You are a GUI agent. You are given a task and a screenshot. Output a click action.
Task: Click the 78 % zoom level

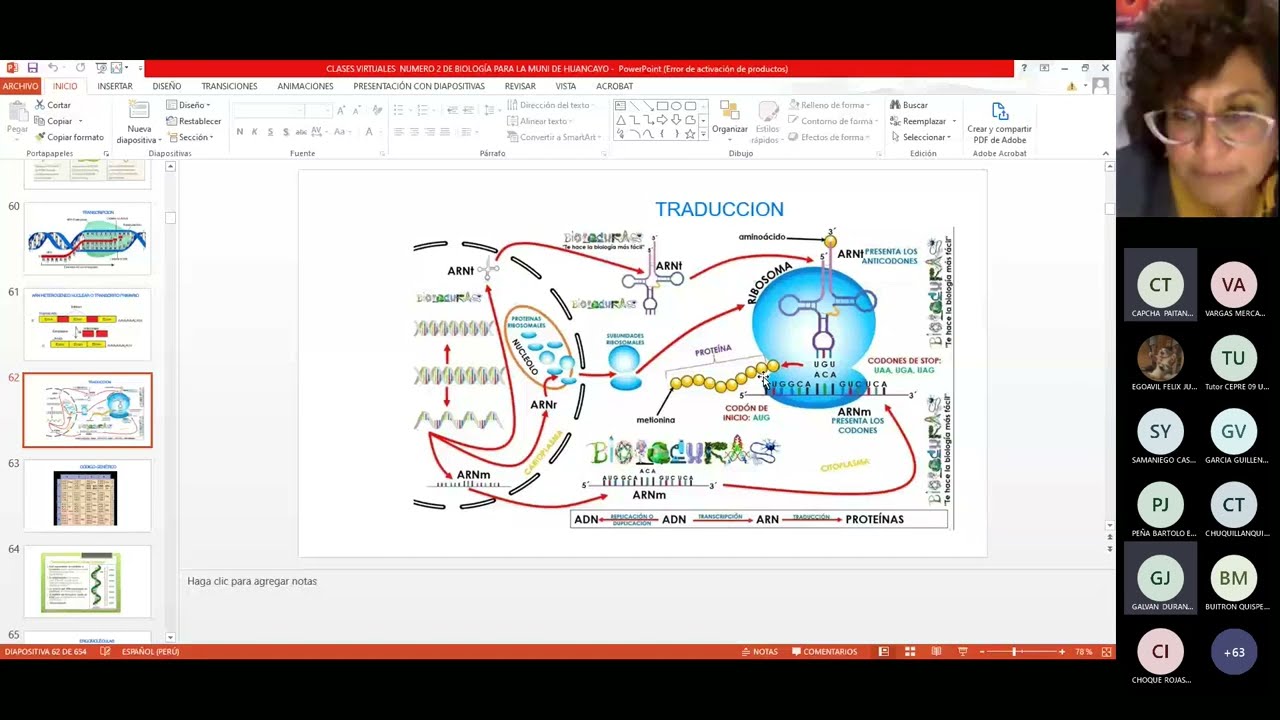coord(1083,651)
